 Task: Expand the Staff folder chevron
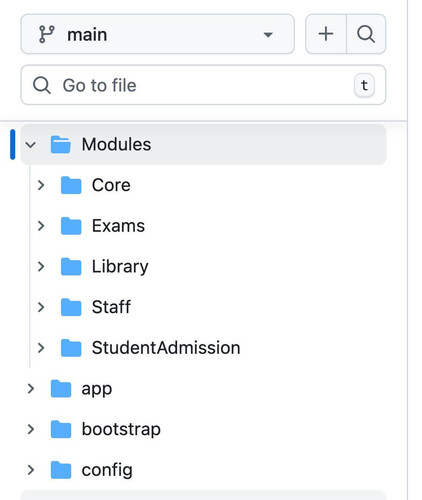[x=41, y=307]
